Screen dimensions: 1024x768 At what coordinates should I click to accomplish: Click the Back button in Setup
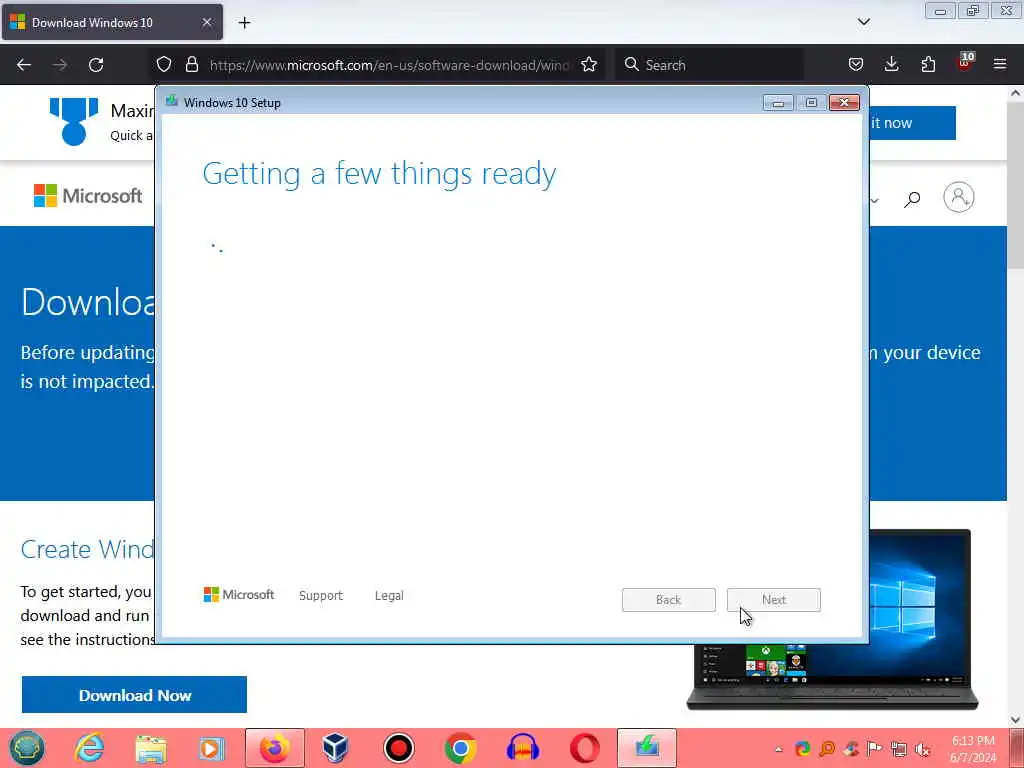669,600
